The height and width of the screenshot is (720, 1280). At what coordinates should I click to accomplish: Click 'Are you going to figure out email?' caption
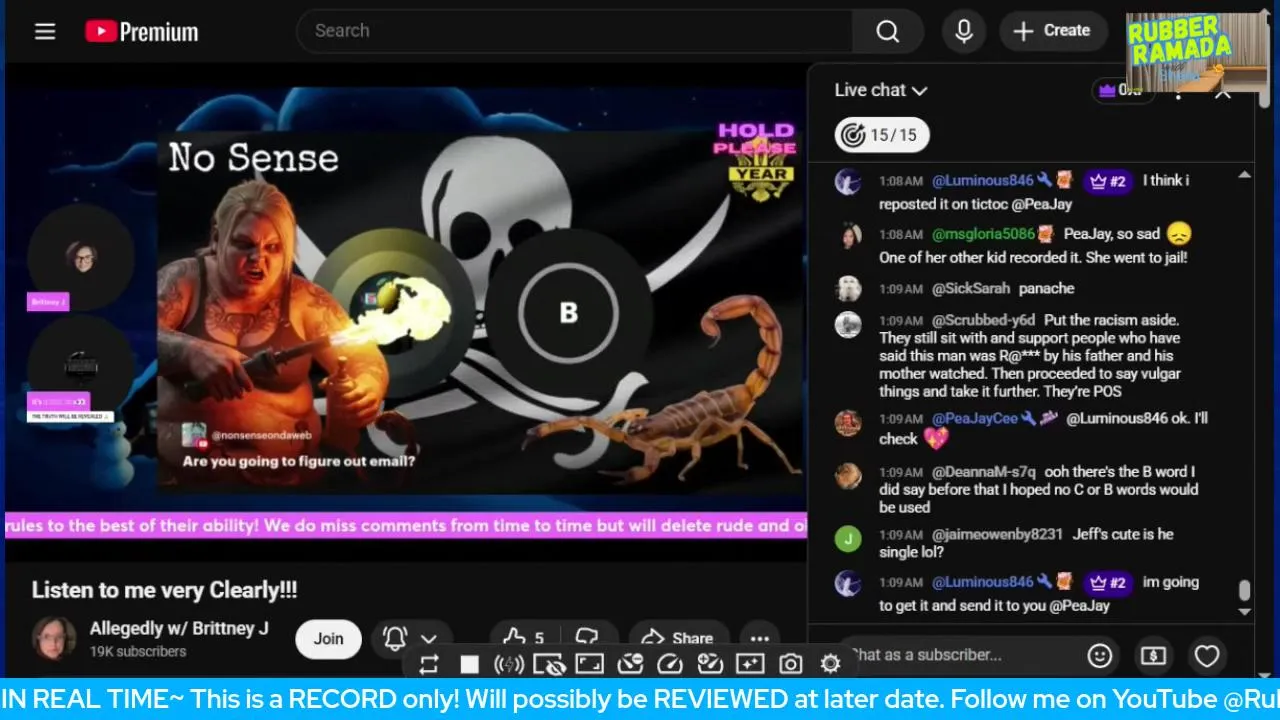point(299,462)
